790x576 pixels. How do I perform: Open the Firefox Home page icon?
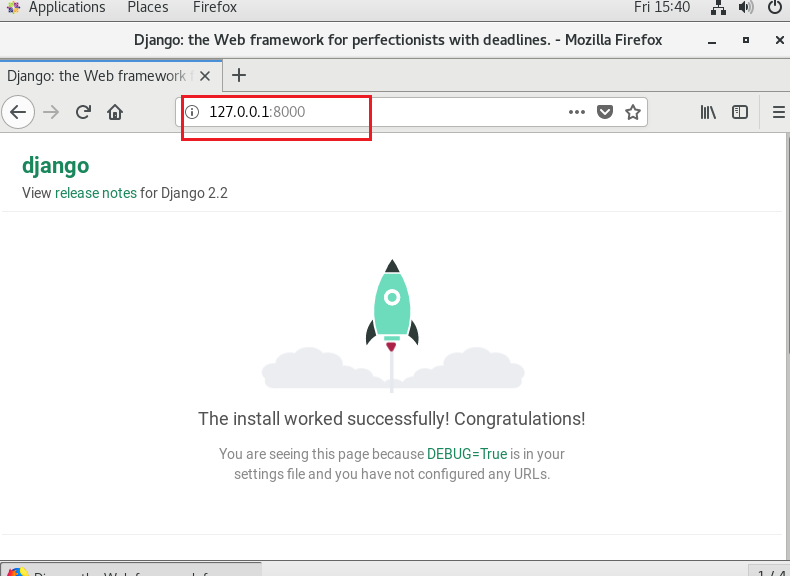[x=115, y=112]
